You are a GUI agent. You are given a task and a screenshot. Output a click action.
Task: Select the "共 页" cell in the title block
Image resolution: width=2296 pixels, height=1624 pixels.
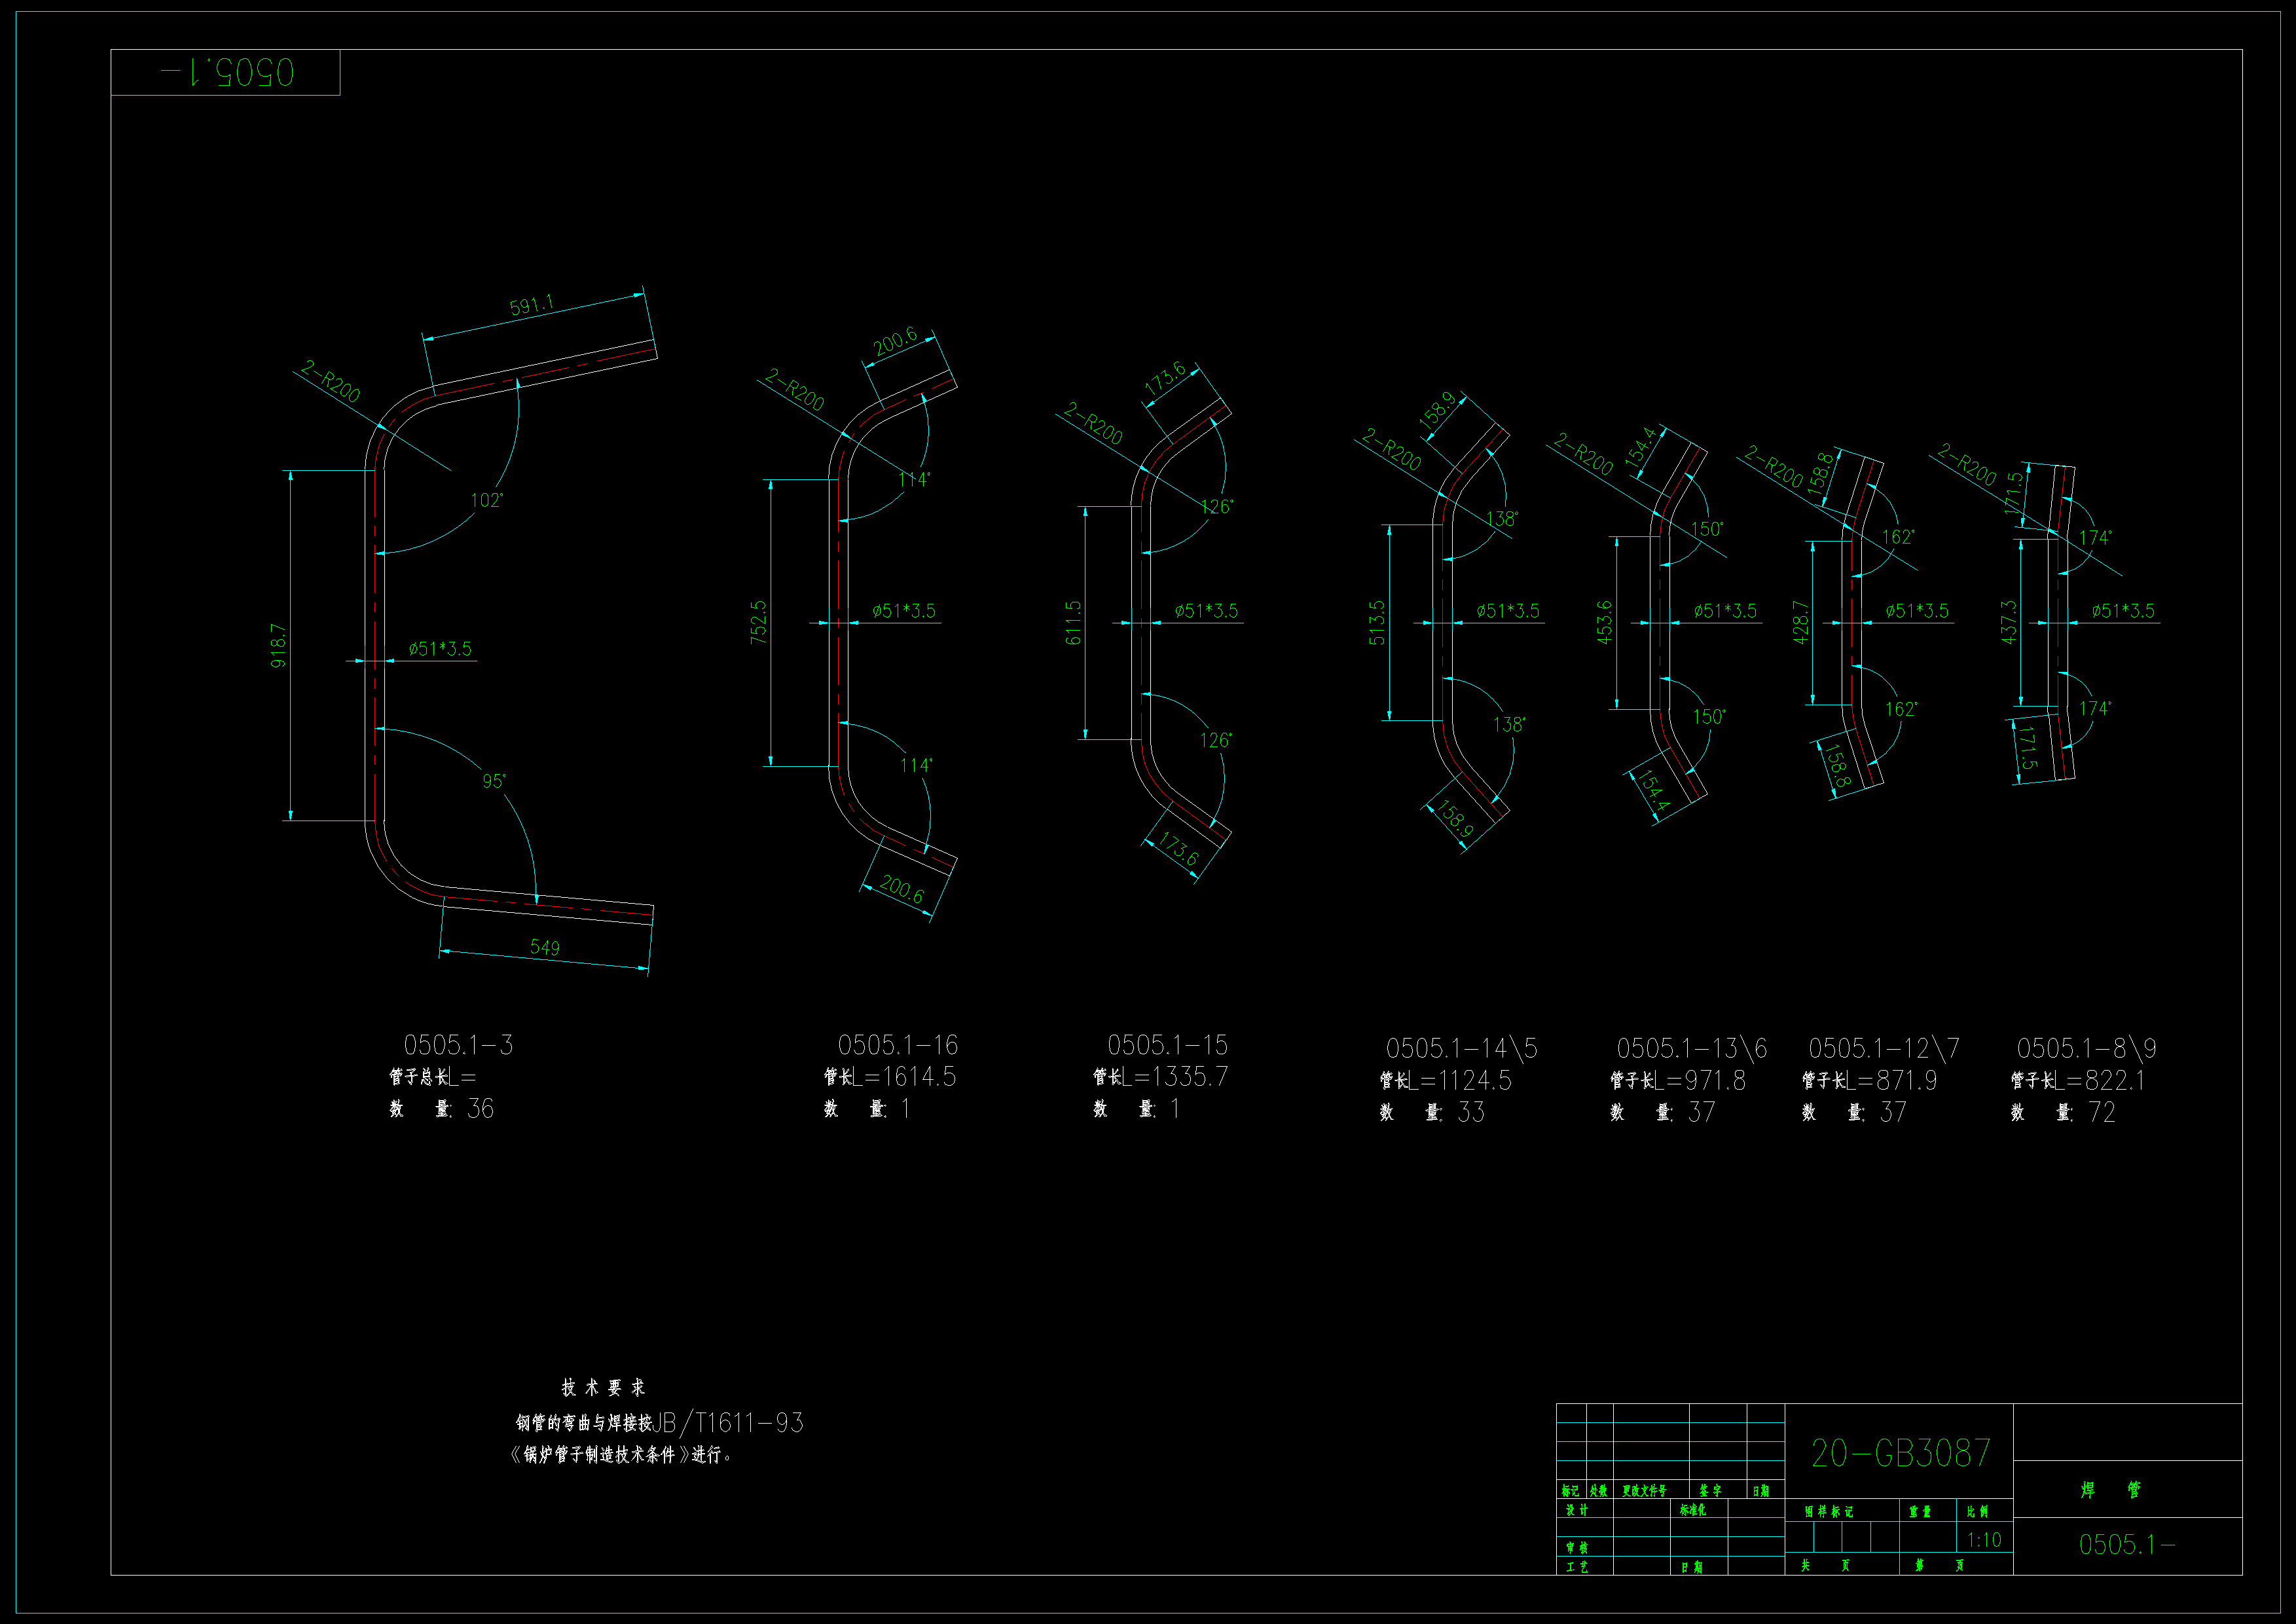[x=1825, y=1565]
